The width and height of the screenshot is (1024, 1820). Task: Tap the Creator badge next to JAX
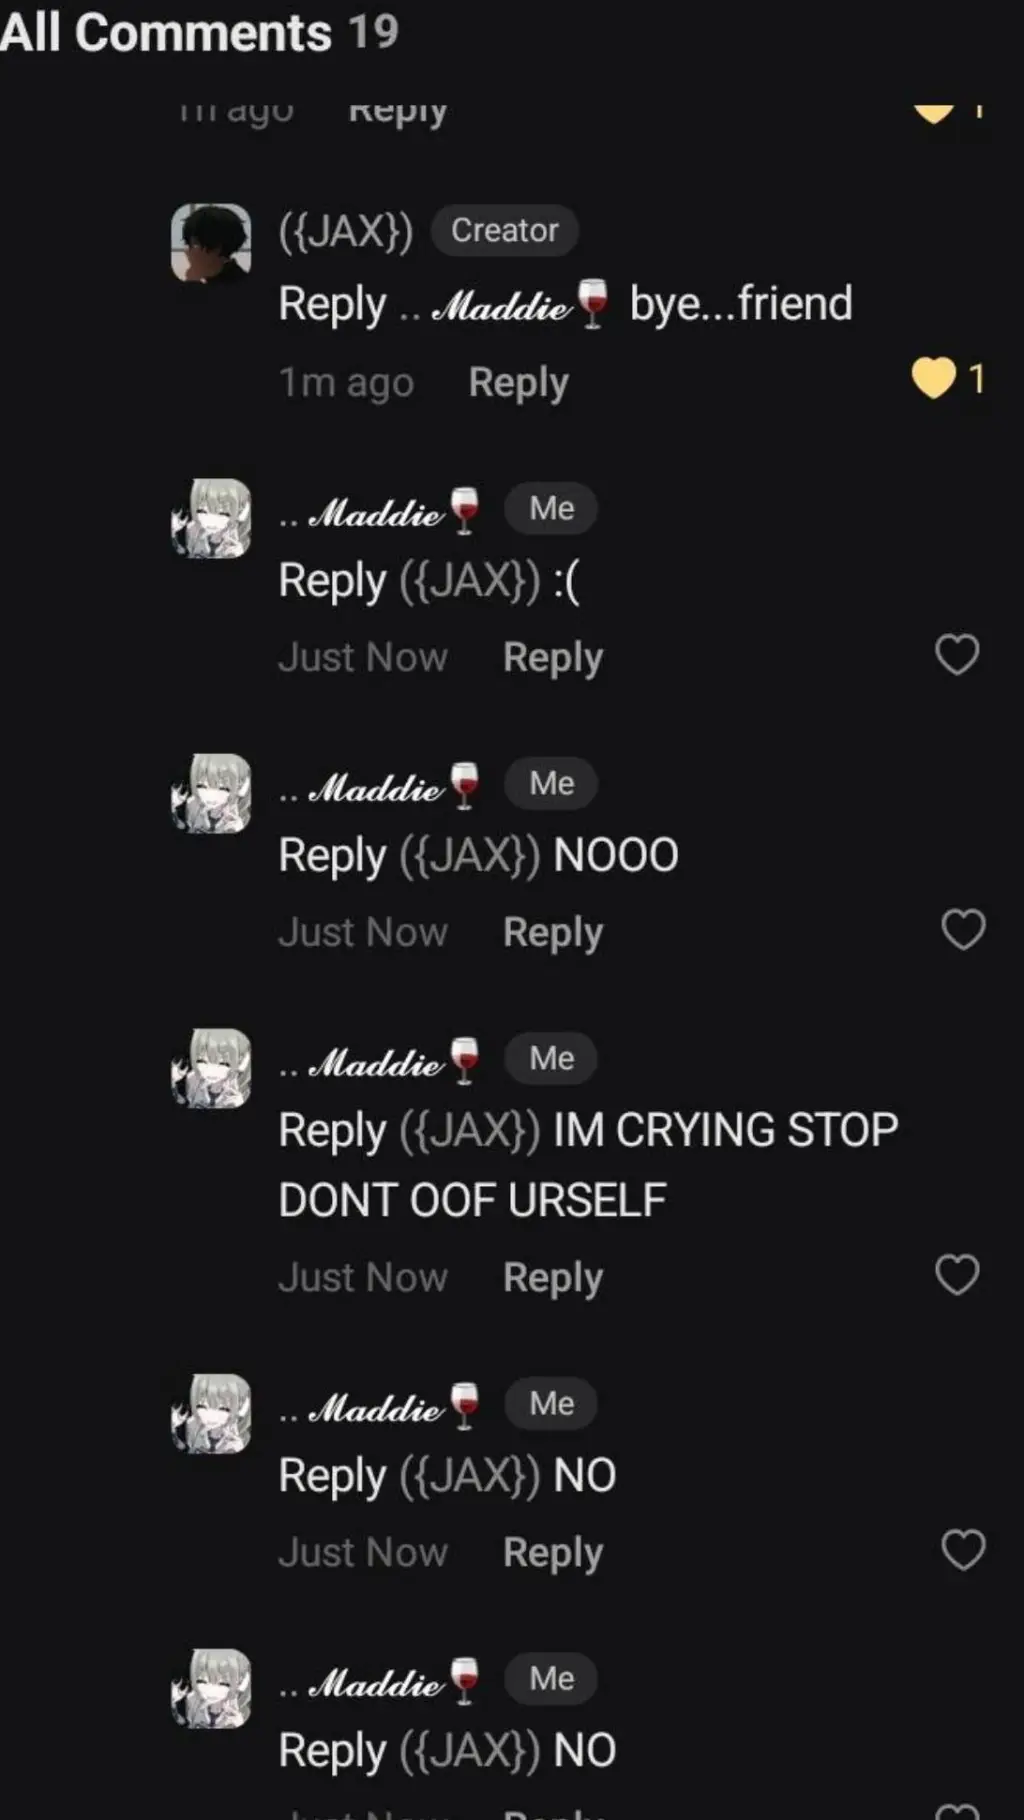pos(505,231)
